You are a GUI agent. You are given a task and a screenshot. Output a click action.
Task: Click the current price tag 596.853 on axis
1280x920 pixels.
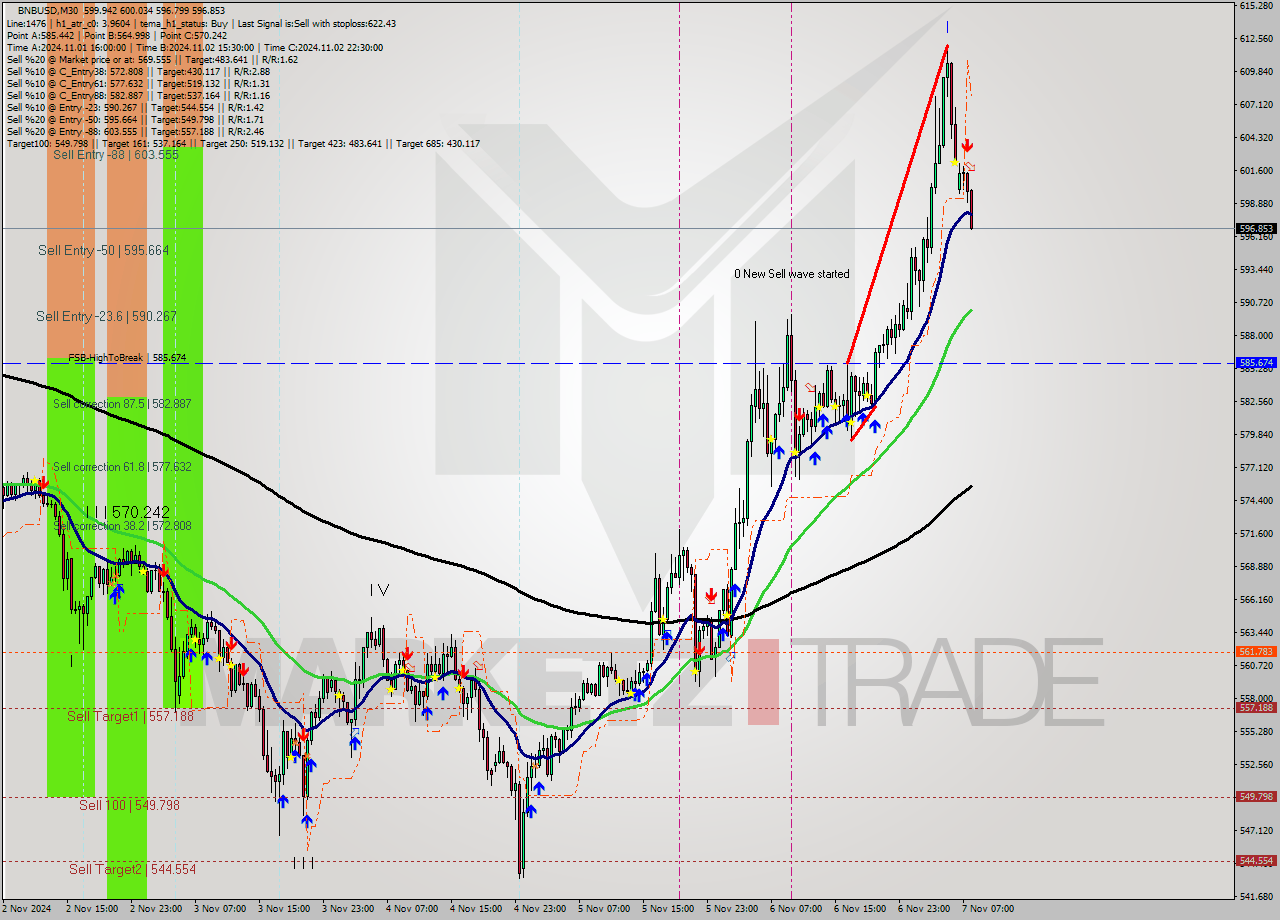[1256, 229]
